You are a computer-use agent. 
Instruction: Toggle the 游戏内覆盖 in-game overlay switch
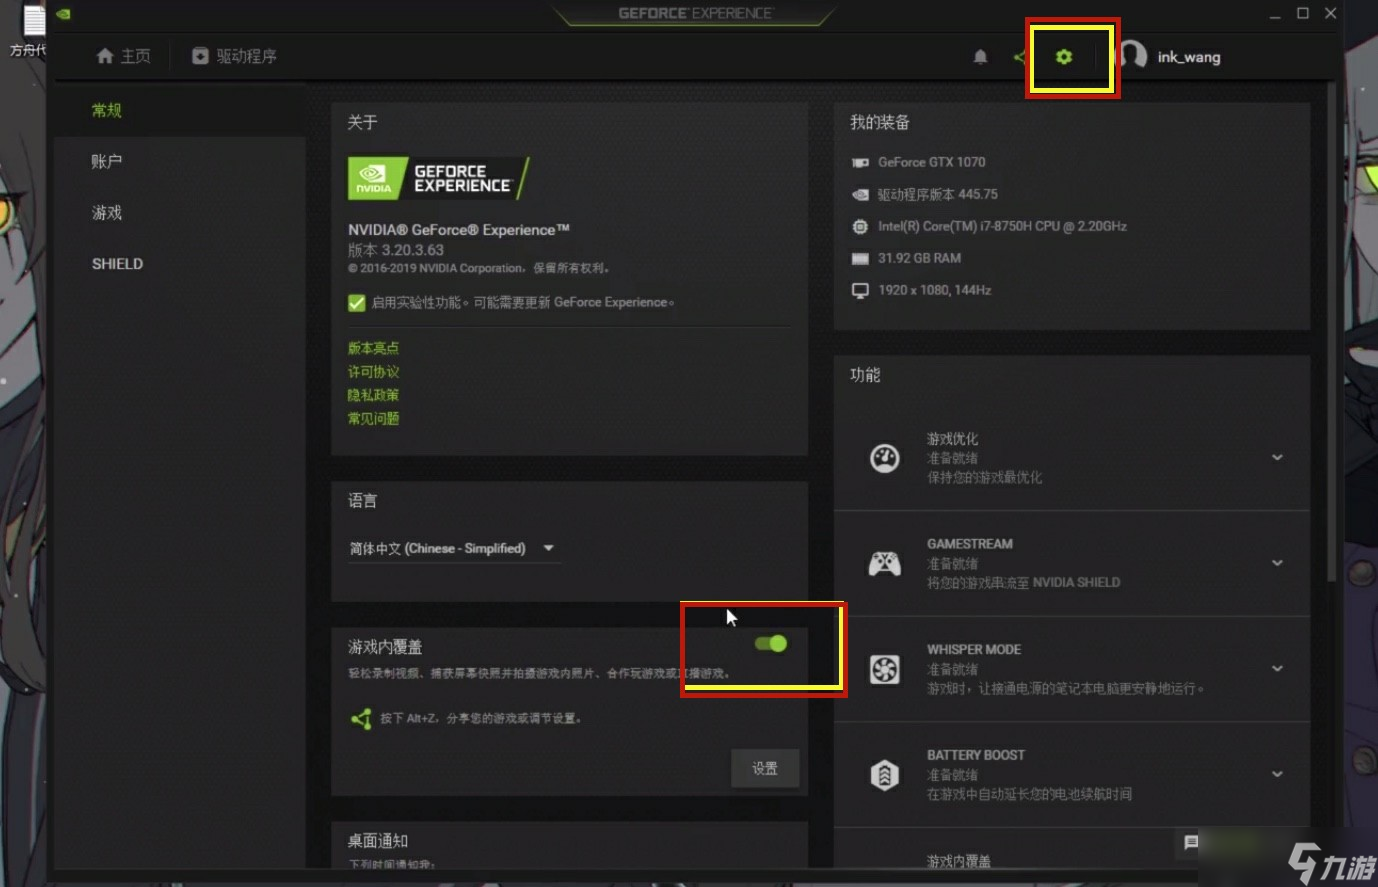point(771,643)
